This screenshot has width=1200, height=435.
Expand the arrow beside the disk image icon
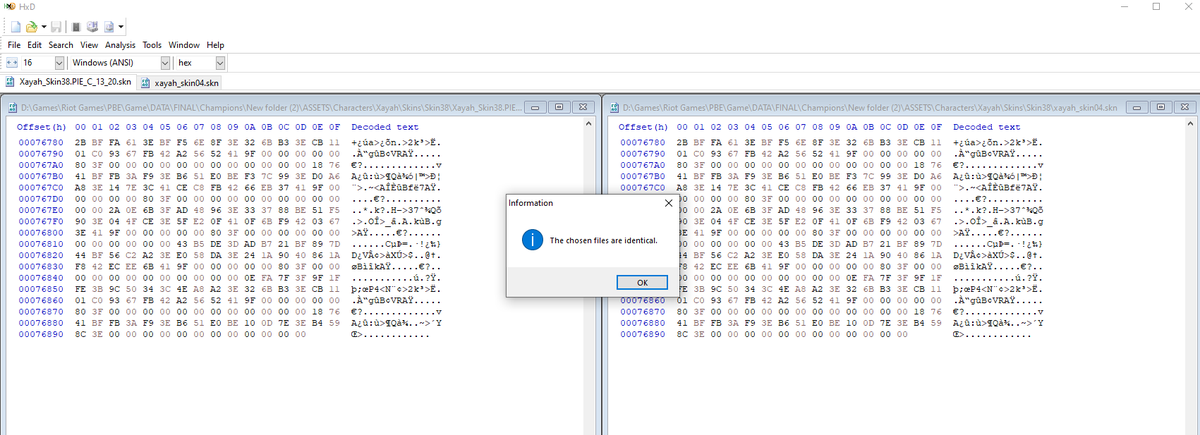[121, 26]
